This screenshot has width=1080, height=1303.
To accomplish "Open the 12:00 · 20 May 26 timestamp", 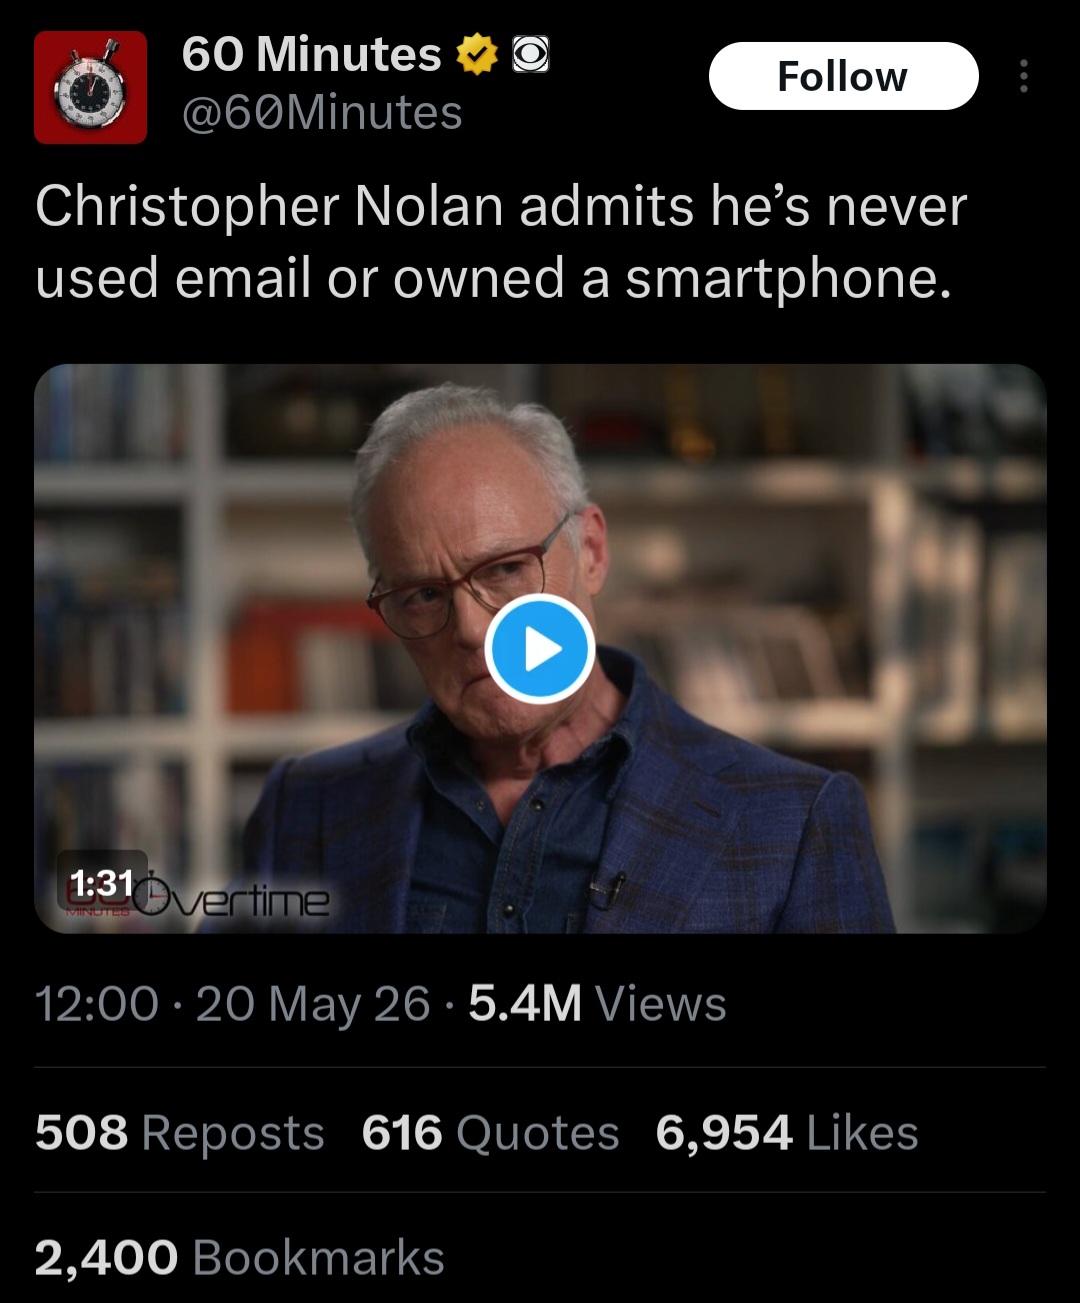I will 233,1004.
